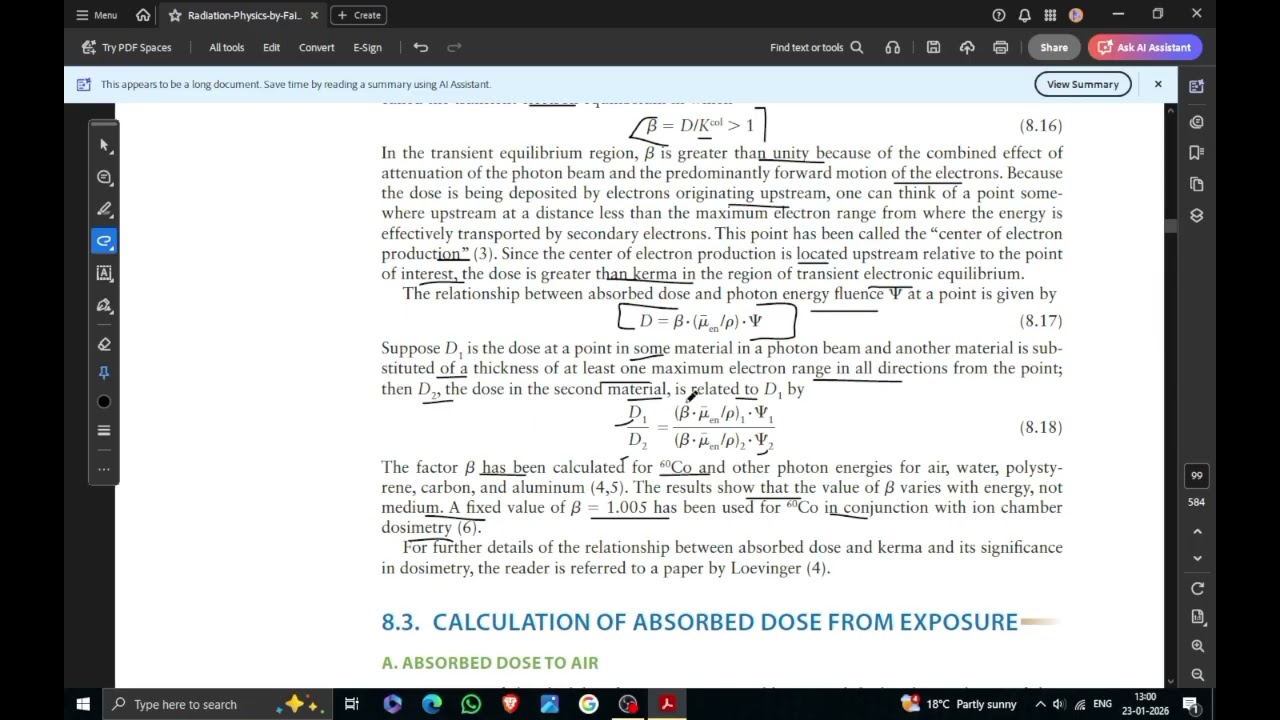Open the E-Sign tab
The height and width of the screenshot is (720, 1280).
click(367, 47)
